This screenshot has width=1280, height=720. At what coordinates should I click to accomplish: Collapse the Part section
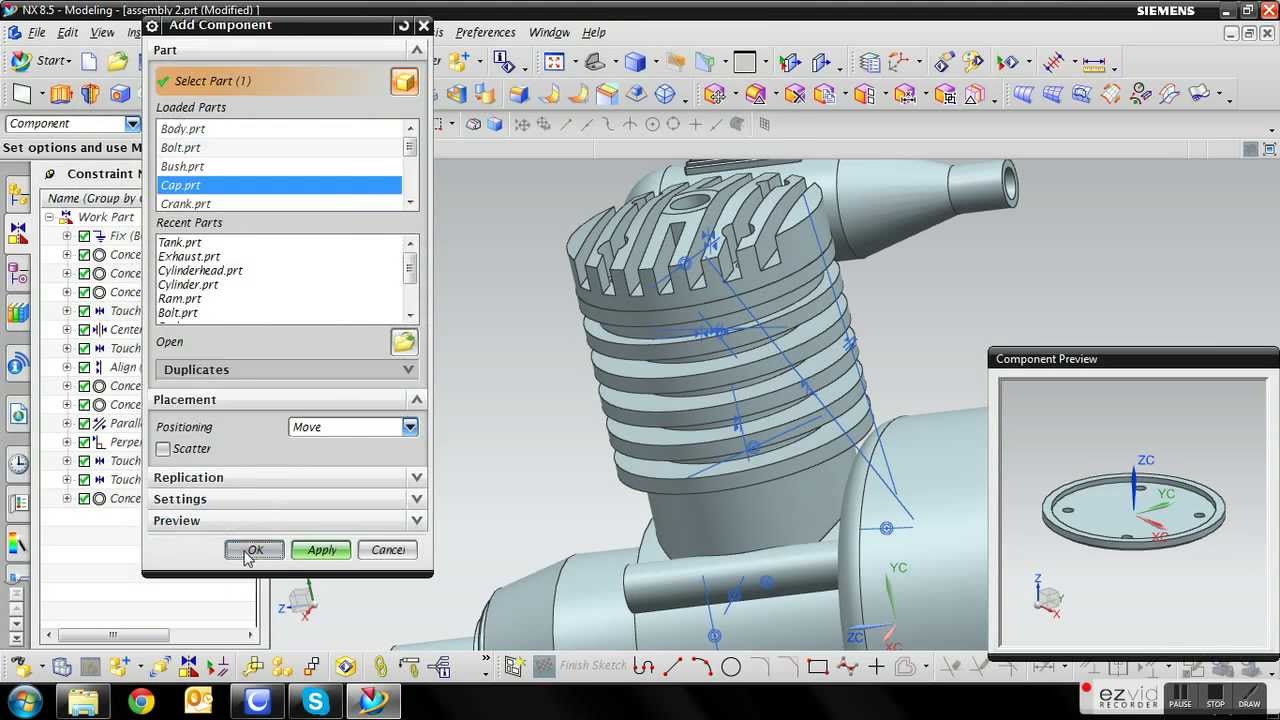417,50
